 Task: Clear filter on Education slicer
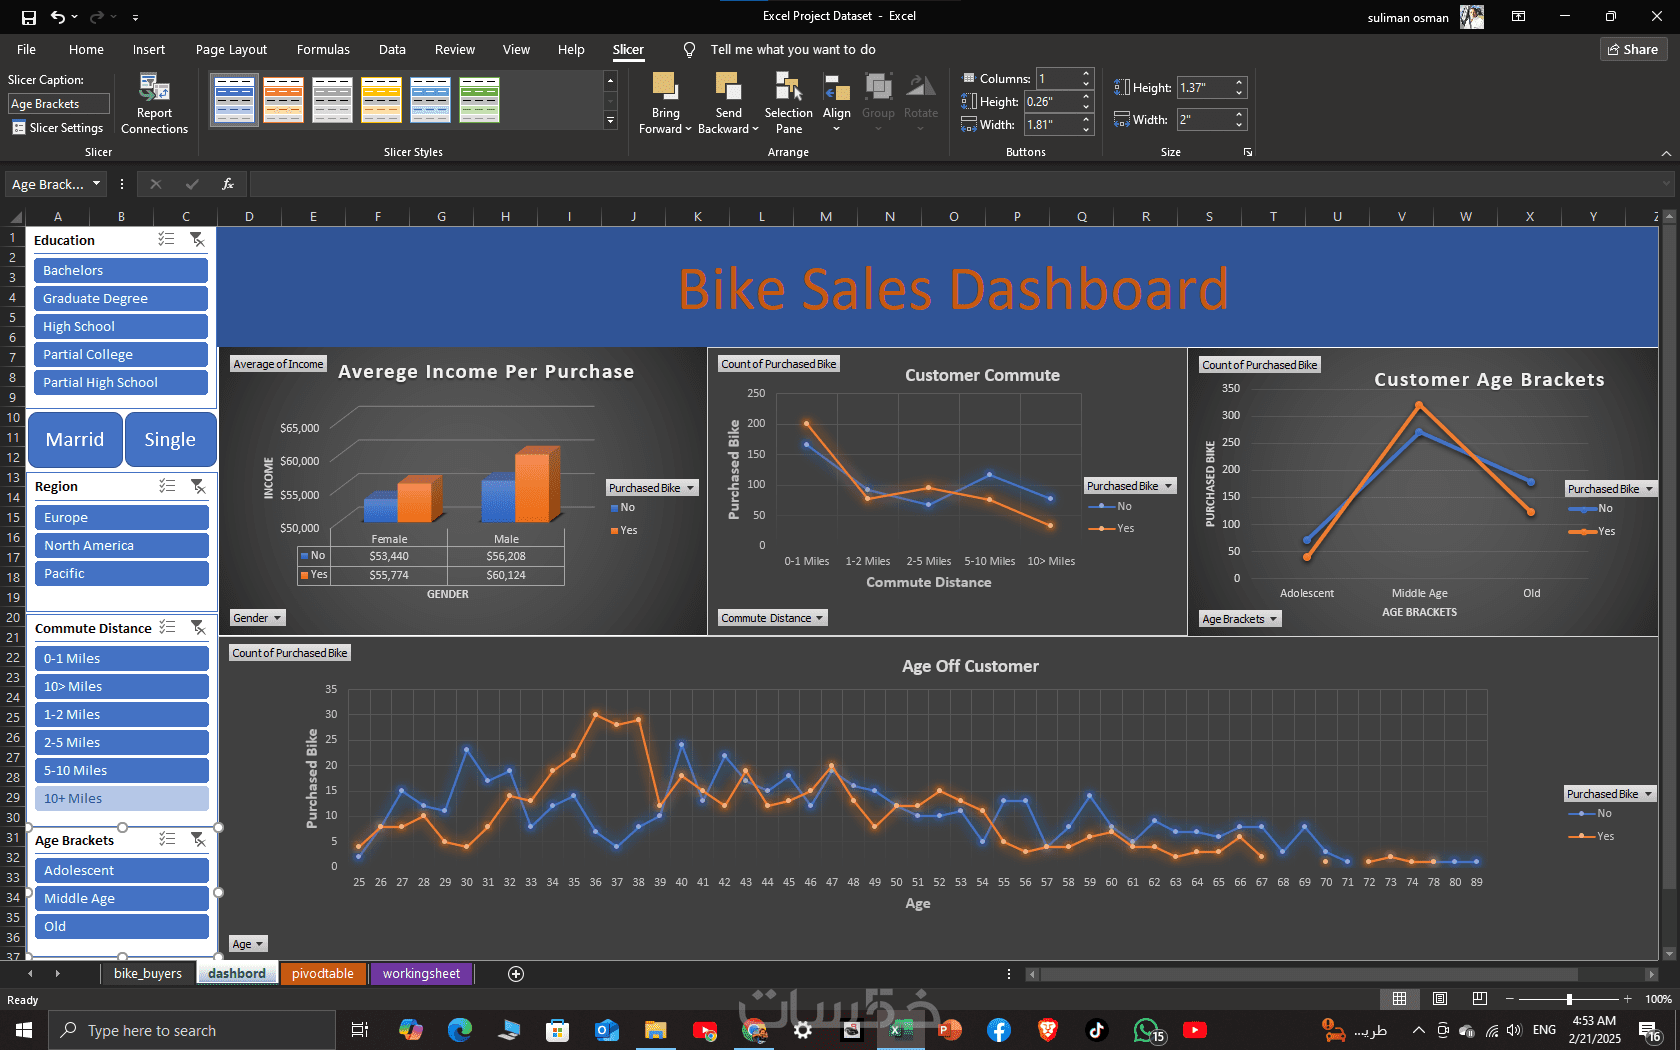197,240
